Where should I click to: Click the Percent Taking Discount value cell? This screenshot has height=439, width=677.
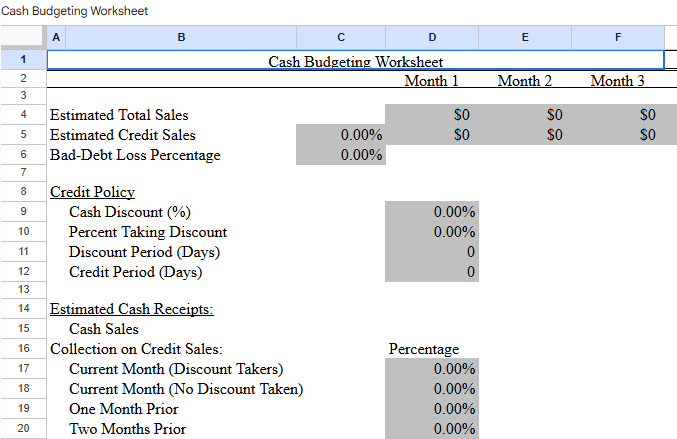pos(431,232)
